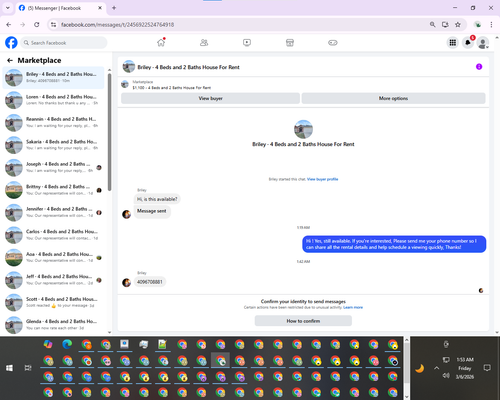Open the Briley conversation in the list
The image size is (500, 400).
(53, 77)
